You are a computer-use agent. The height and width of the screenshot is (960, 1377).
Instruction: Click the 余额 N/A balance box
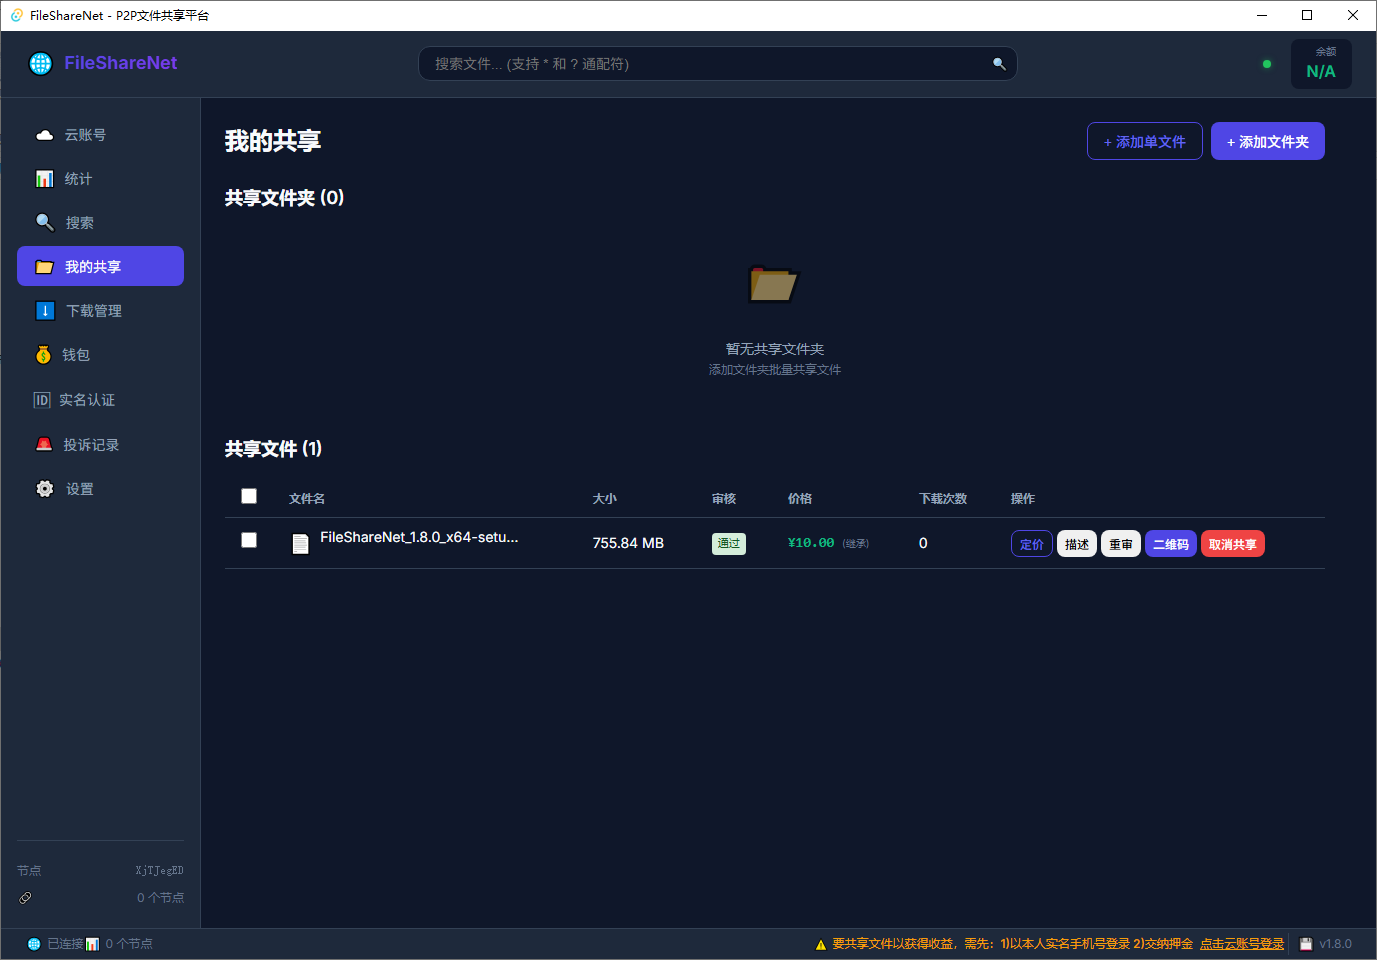[1321, 64]
